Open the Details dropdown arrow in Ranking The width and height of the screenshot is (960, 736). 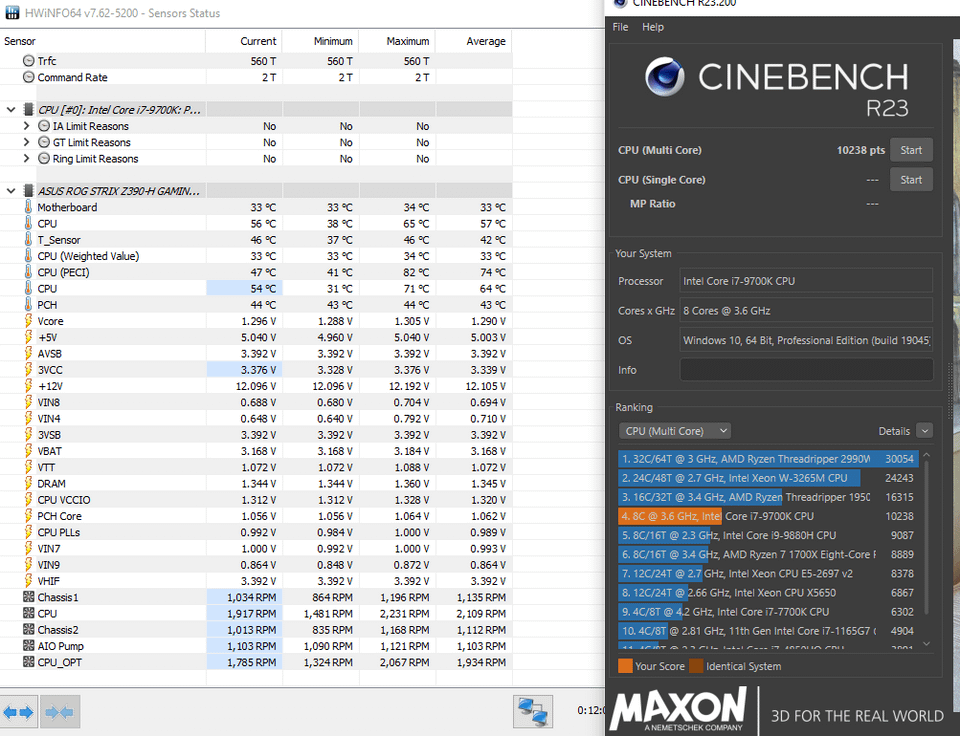(x=924, y=431)
